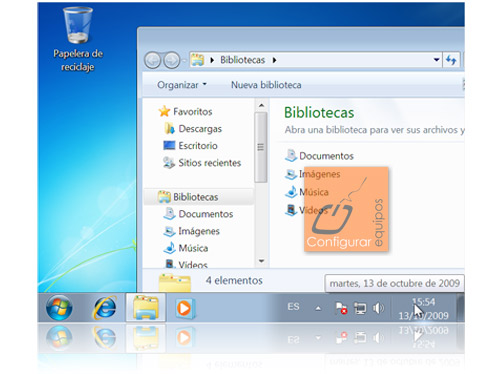Select Escritorio in the navigation pane
The width and height of the screenshot is (500, 374).
tap(198, 146)
